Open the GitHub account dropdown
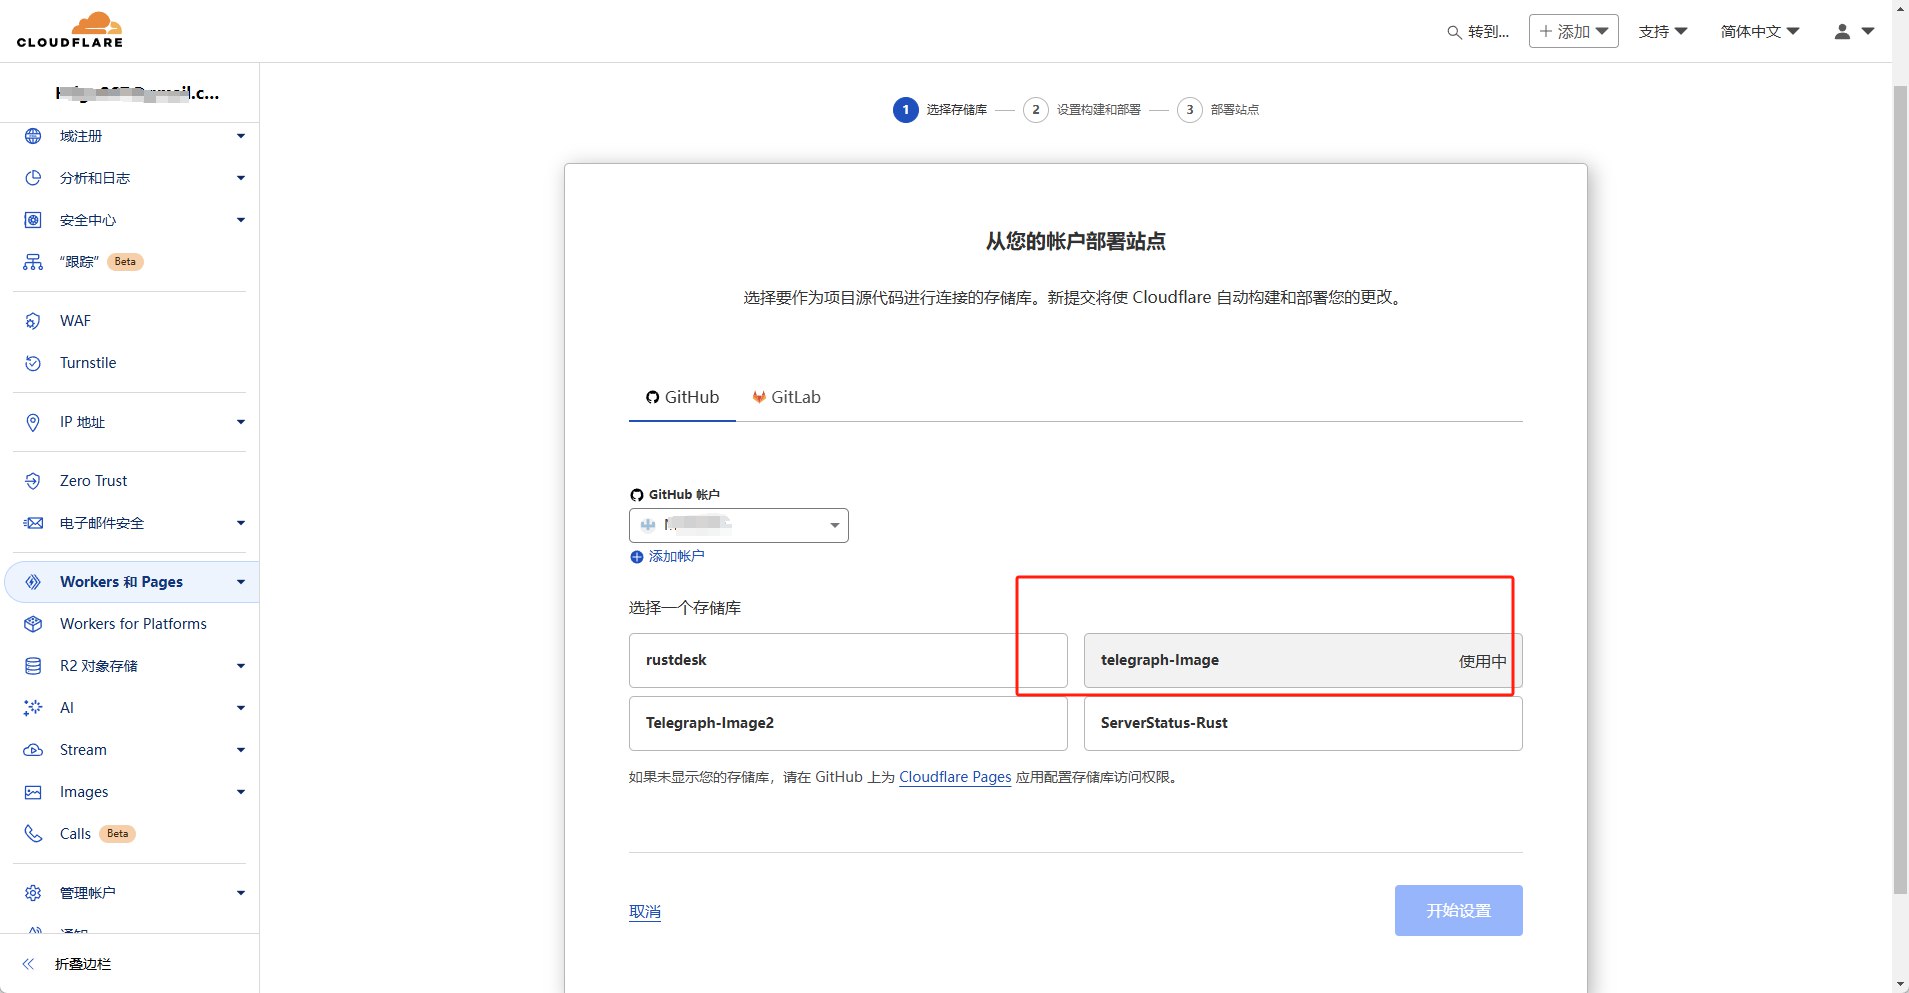This screenshot has height=993, width=1909. click(739, 525)
